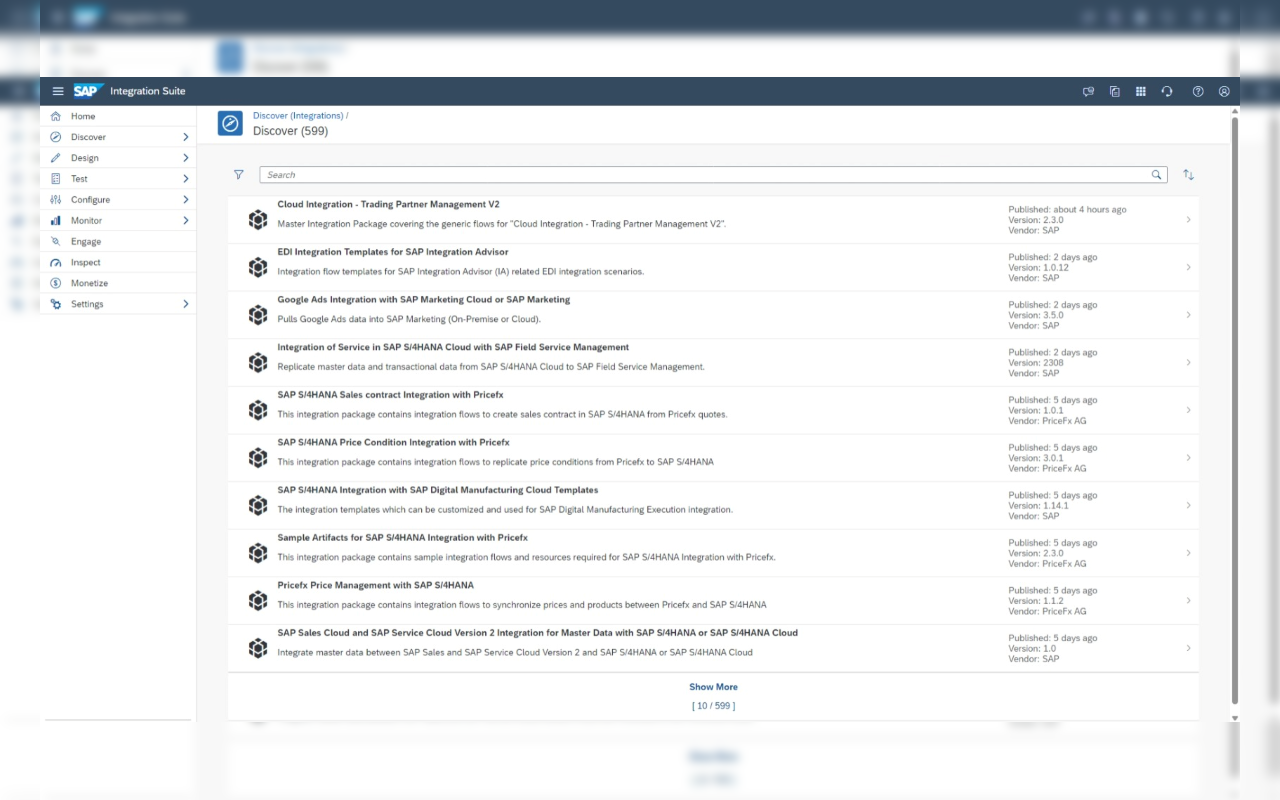This screenshot has width=1280, height=800.
Task: Open the question mark help icon
Action: tap(1198, 91)
